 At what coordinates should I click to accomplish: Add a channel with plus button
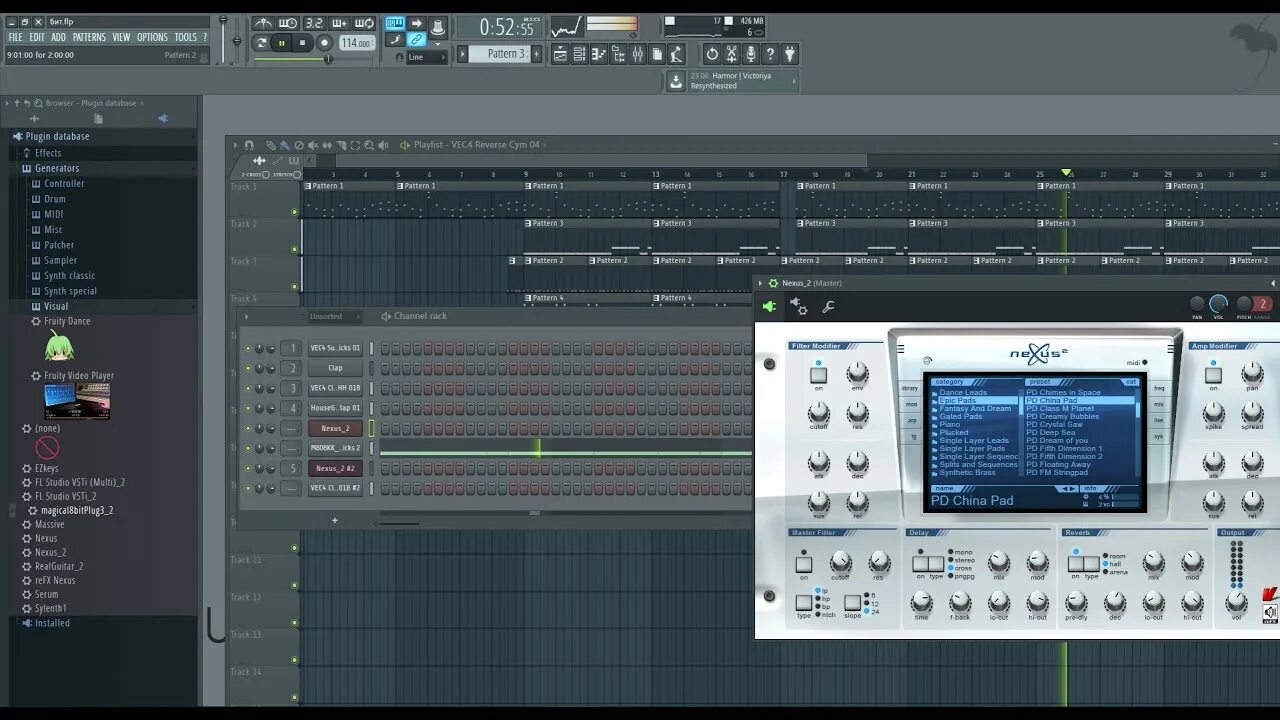click(334, 520)
